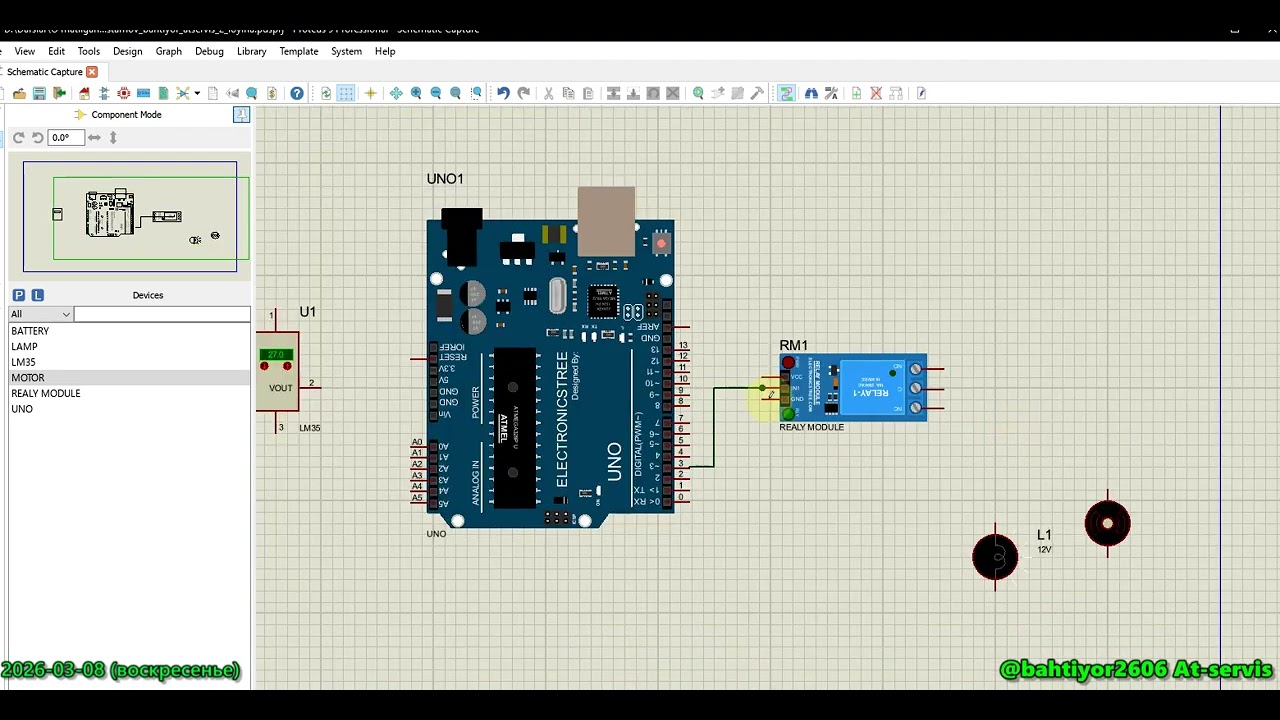Click the Pan center-at-cursor icon
Viewport: 1280px width, 720px height.
point(396,93)
